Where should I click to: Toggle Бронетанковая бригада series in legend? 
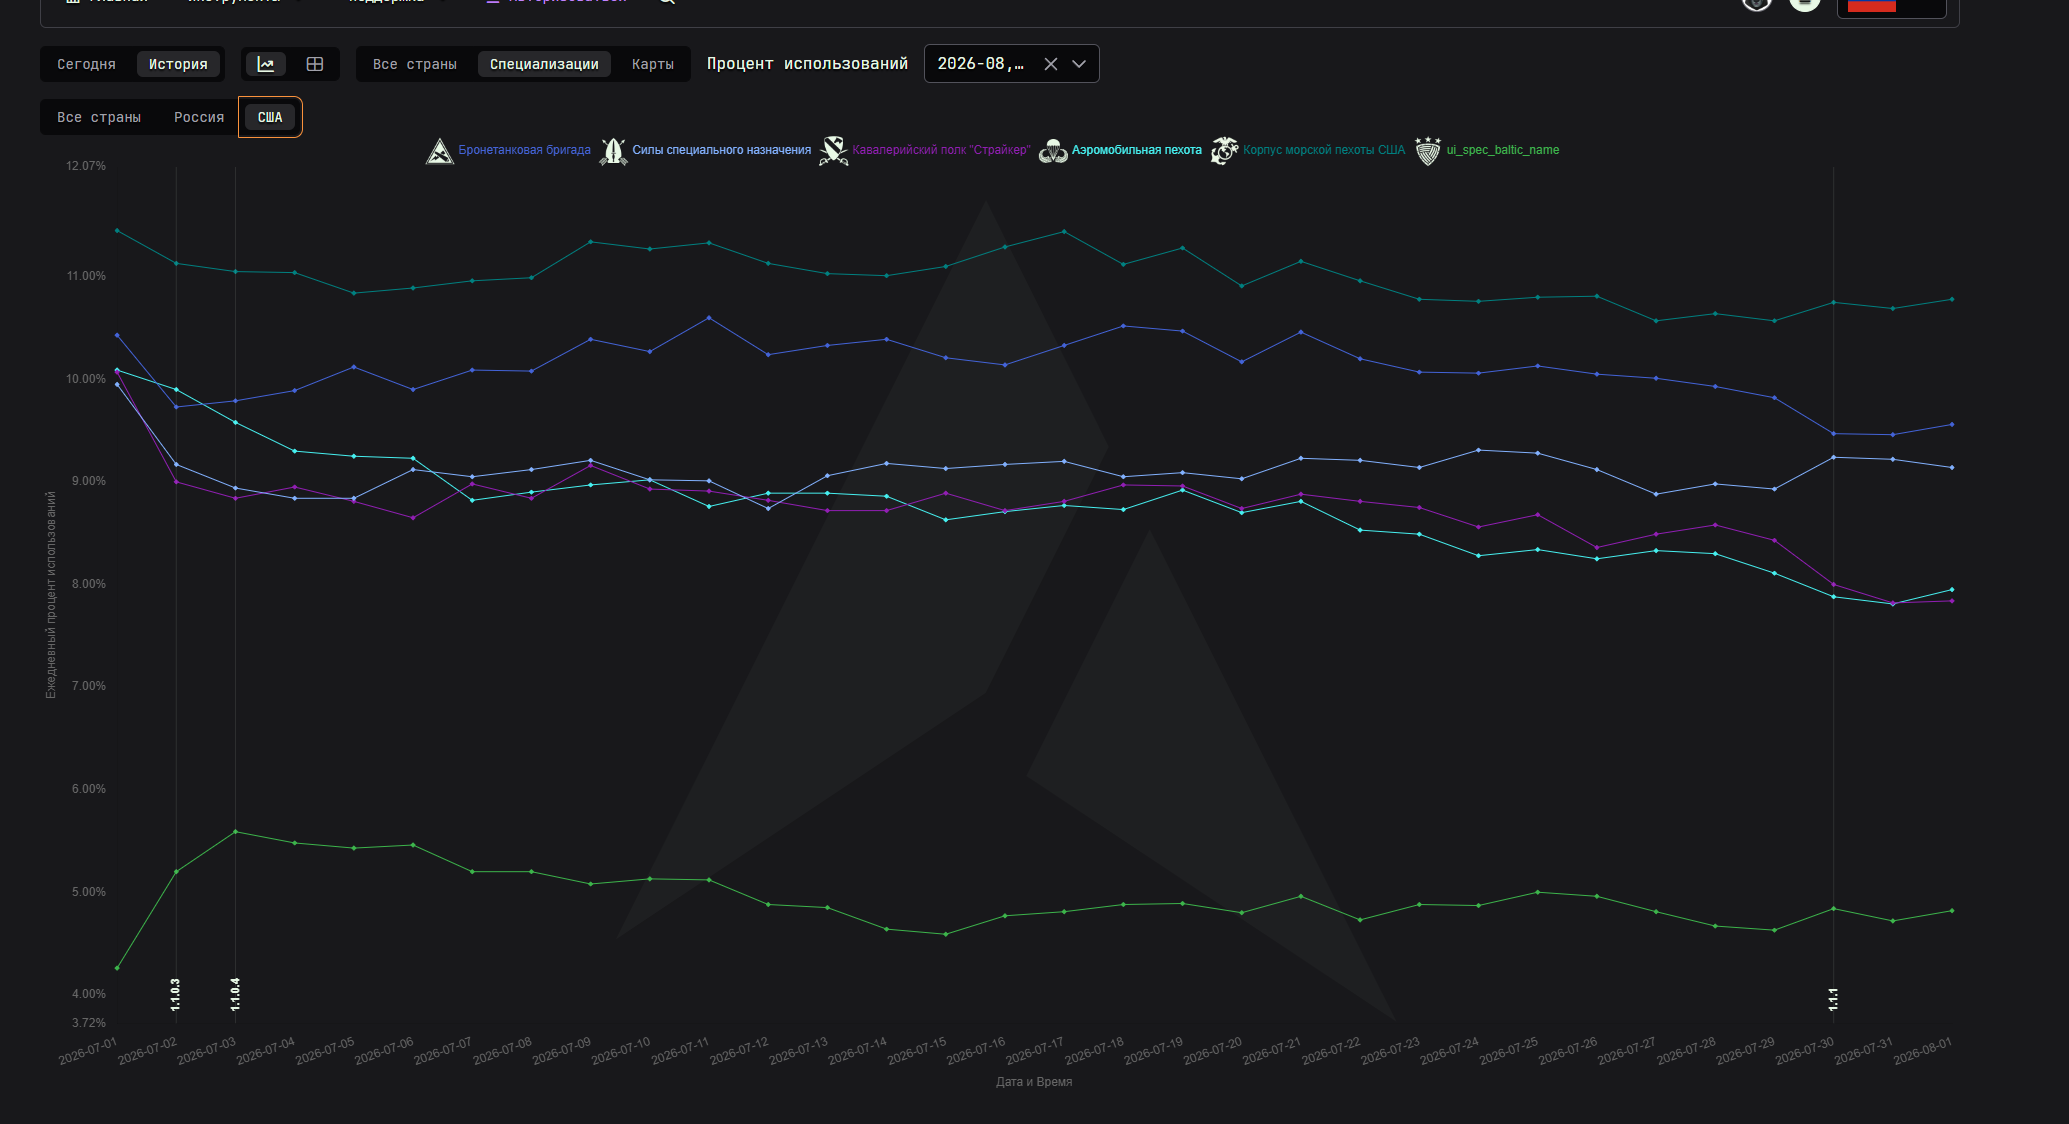click(524, 150)
